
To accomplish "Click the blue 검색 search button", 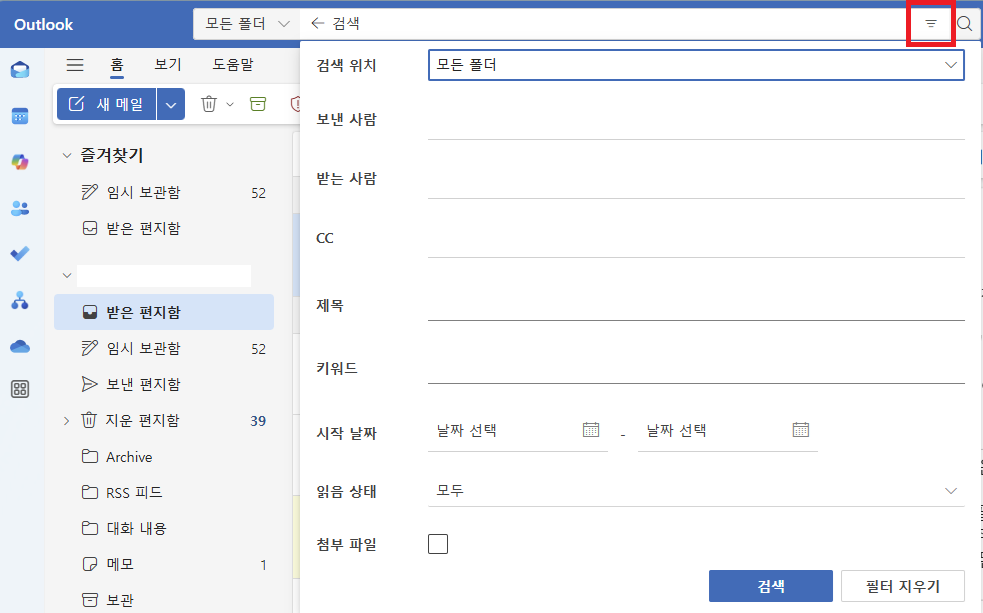I will tap(770, 587).
